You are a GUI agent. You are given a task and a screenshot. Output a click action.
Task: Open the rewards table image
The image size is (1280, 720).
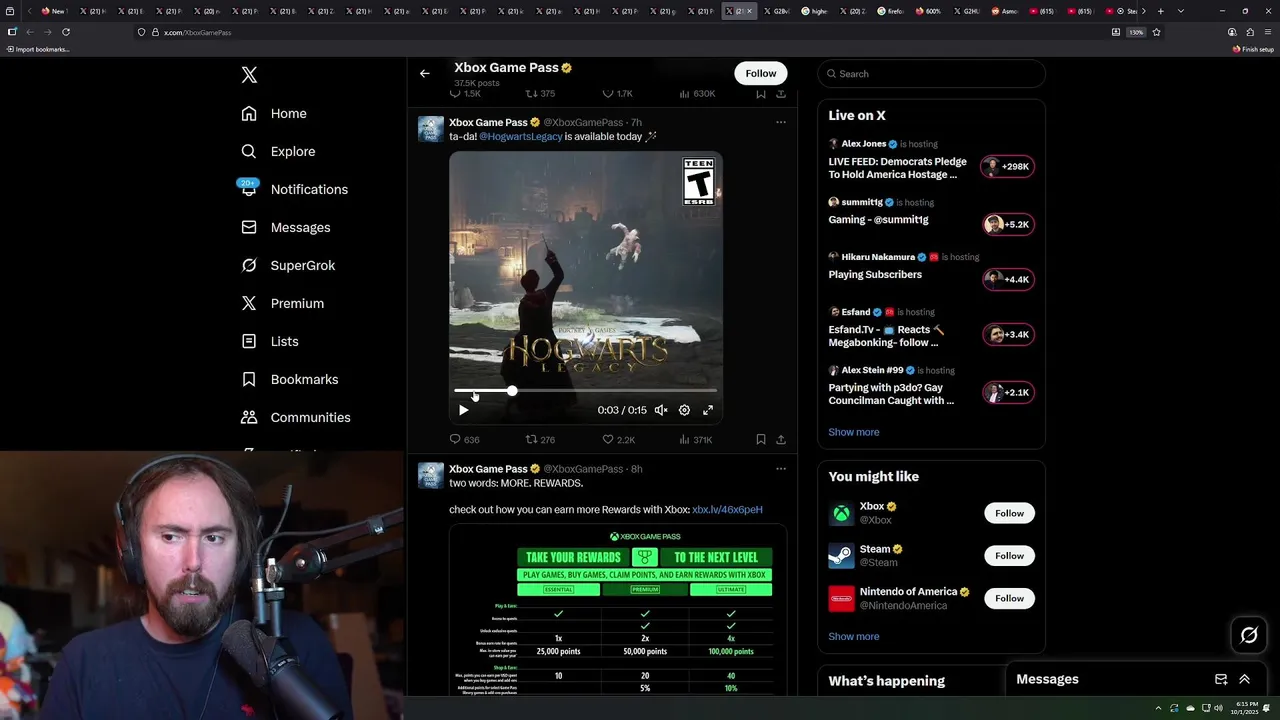tap(618, 610)
